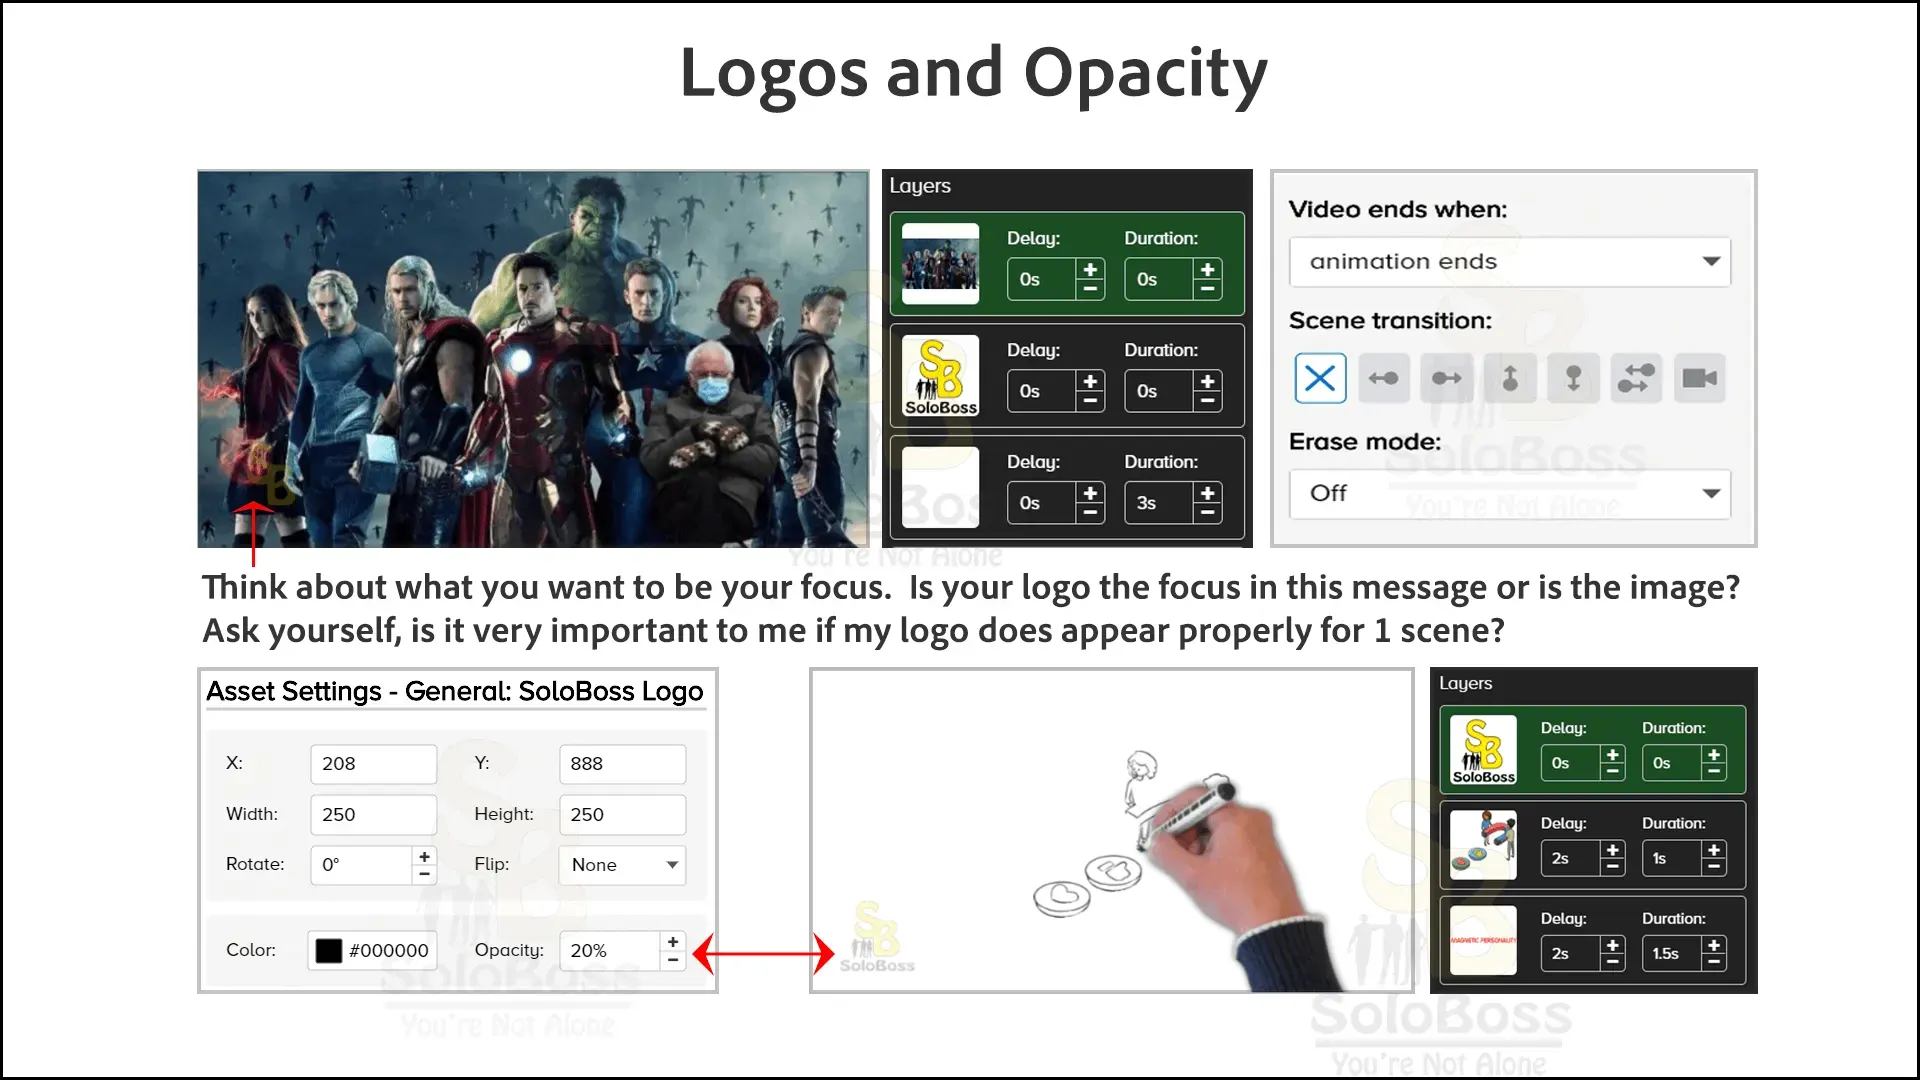1920x1080 pixels.
Task: Choose the slide-right scene transition icon
Action: click(x=1447, y=378)
